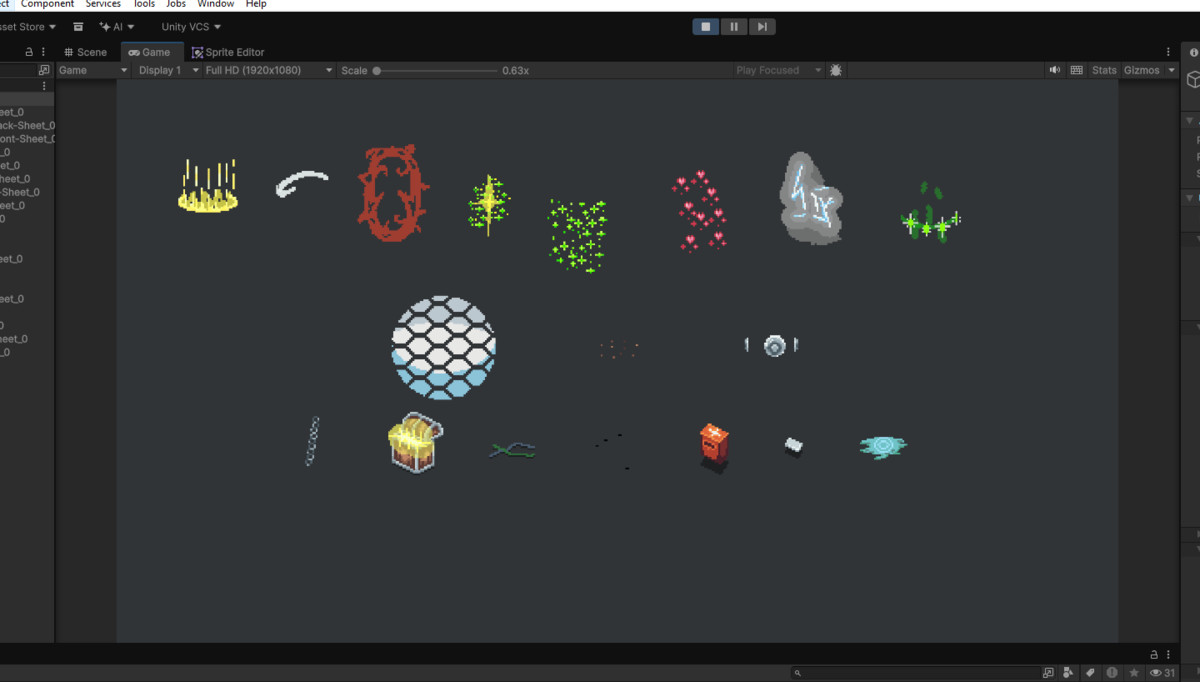Click the Frame Debugger bug icon
This screenshot has width=1200, height=682.
click(836, 70)
